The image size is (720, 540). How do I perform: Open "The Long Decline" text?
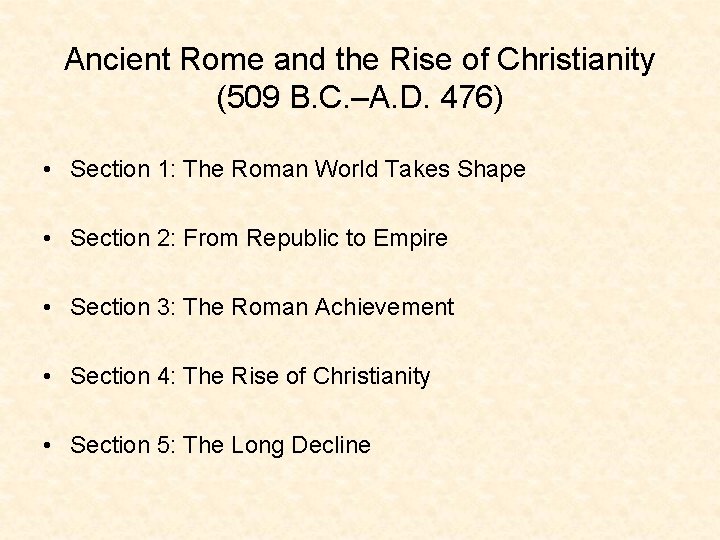(276, 445)
